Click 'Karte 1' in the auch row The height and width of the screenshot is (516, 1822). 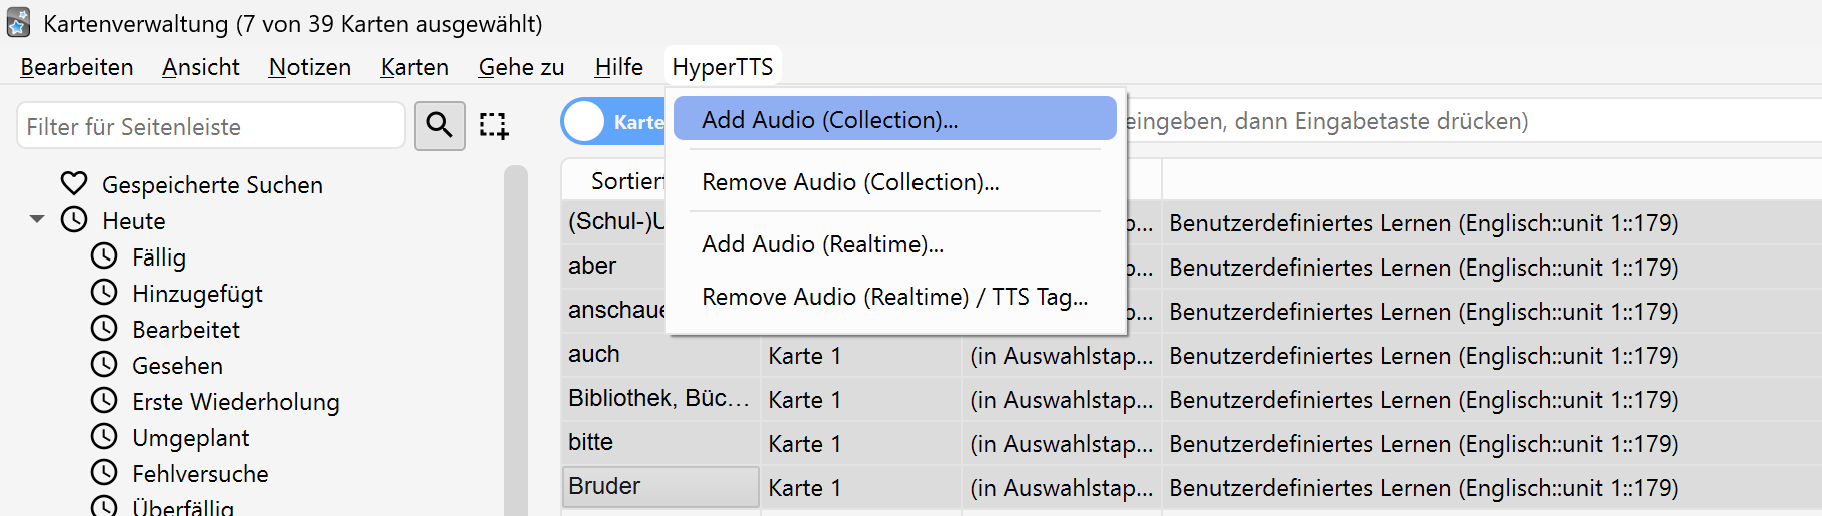coord(805,356)
